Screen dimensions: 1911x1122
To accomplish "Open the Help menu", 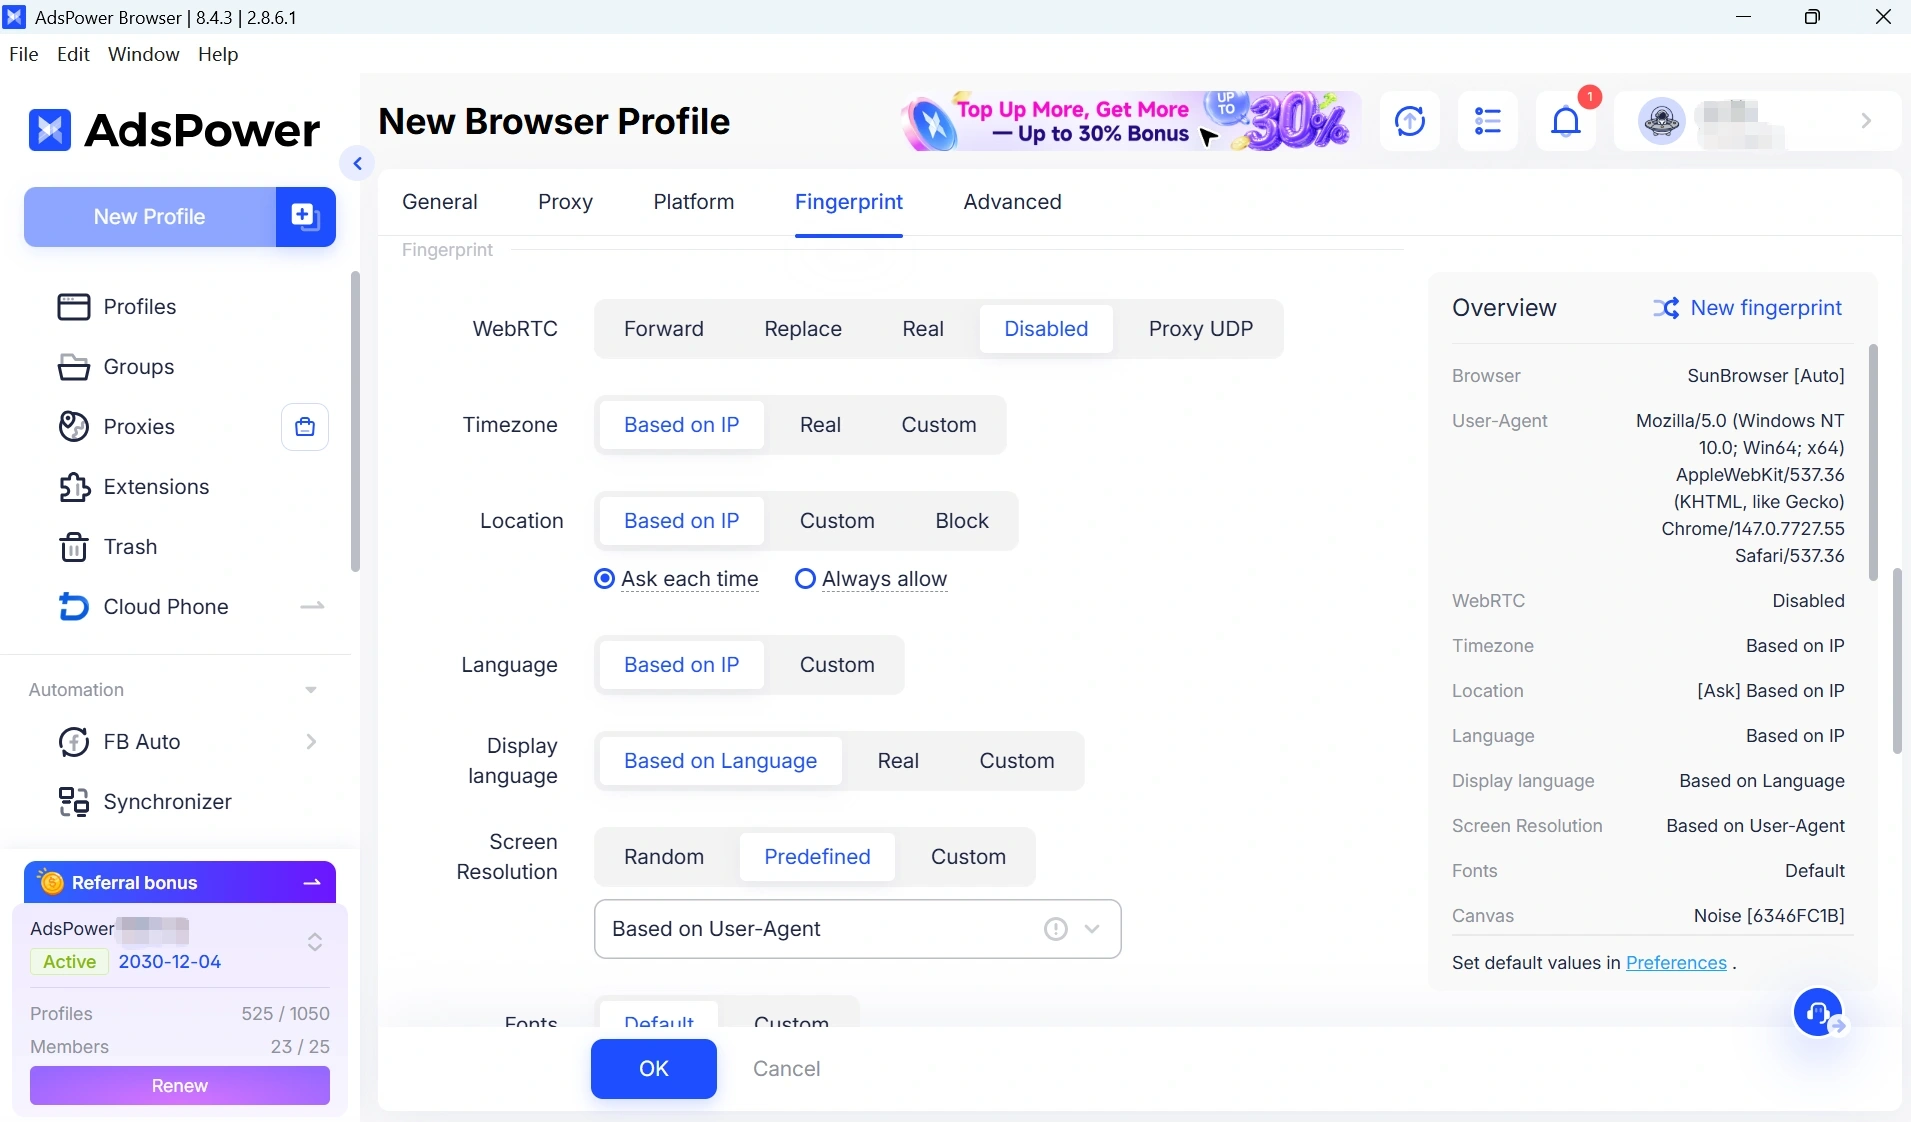I will (218, 54).
